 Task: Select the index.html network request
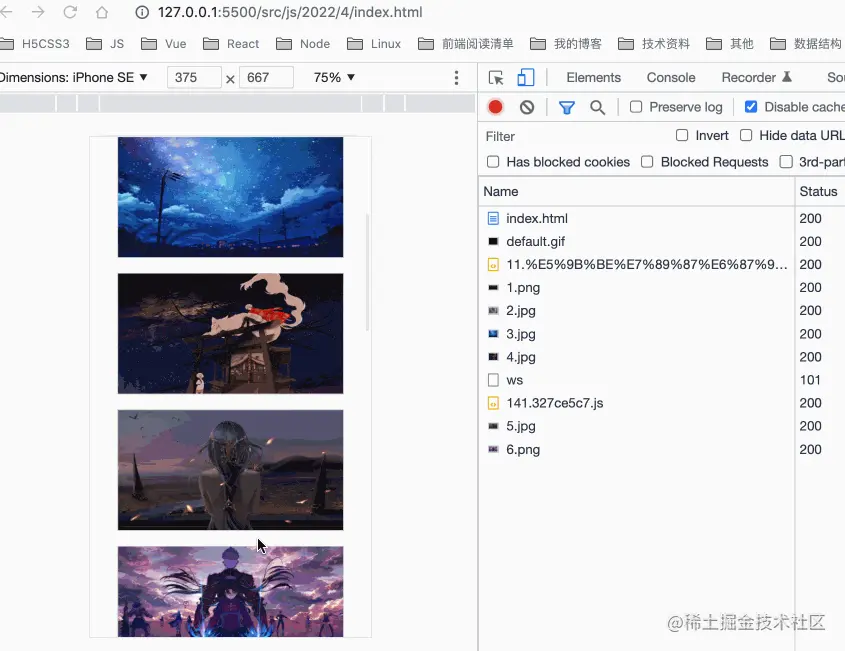tap(536, 218)
